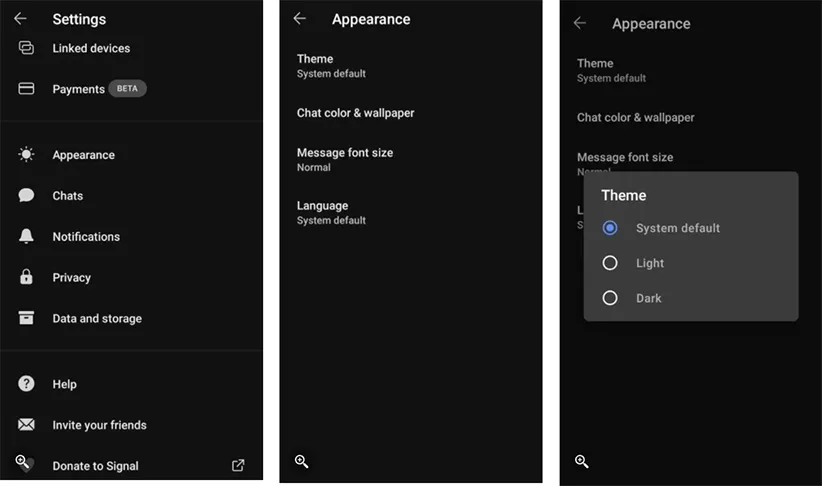This screenshot has height=486, width=822.
Task: Click the Notifications bell icon
Action: 27,237
